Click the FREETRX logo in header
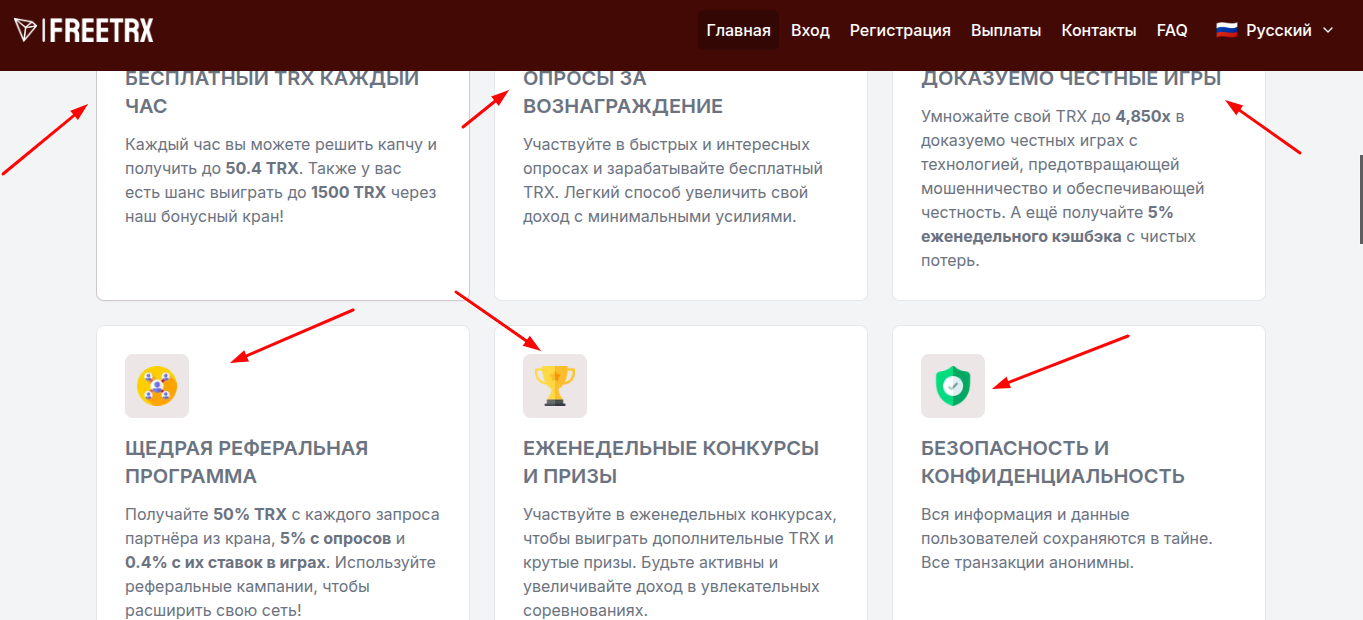This screenshot has height=620, width=1363. coord(84,31)
